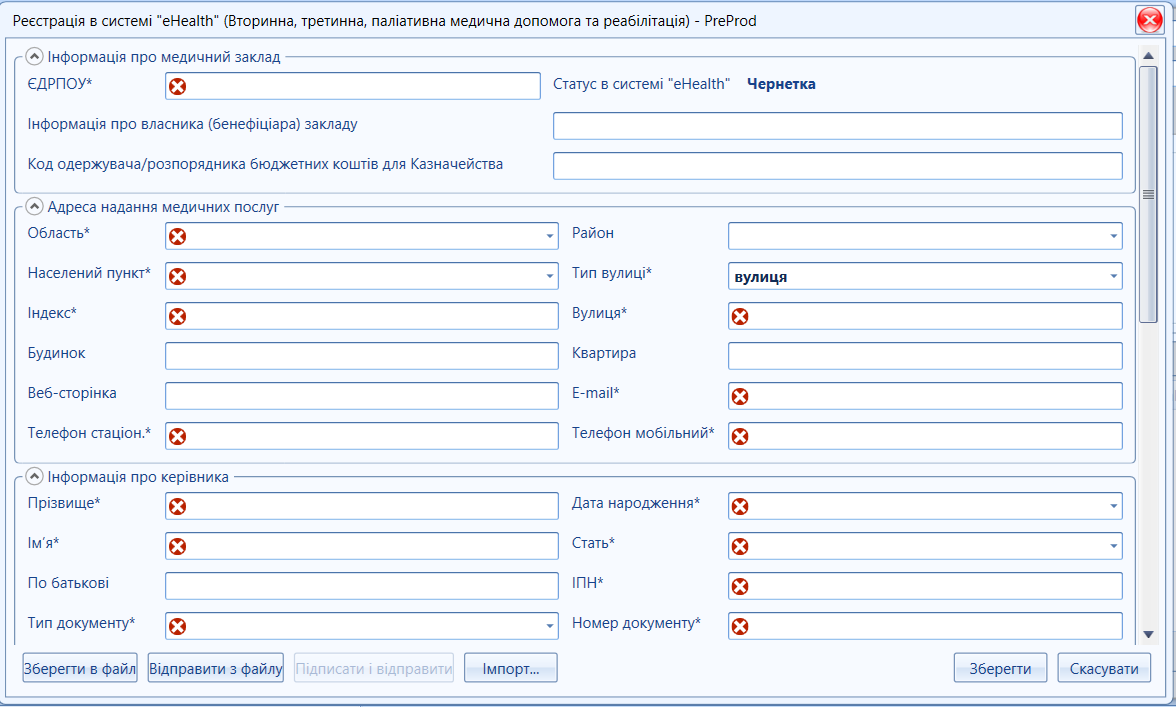Click the error icon in Дата народження field

pos(740,506)
